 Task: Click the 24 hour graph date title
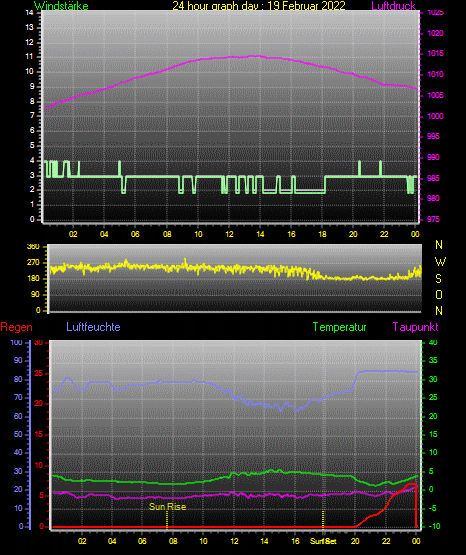pos(259,6)
